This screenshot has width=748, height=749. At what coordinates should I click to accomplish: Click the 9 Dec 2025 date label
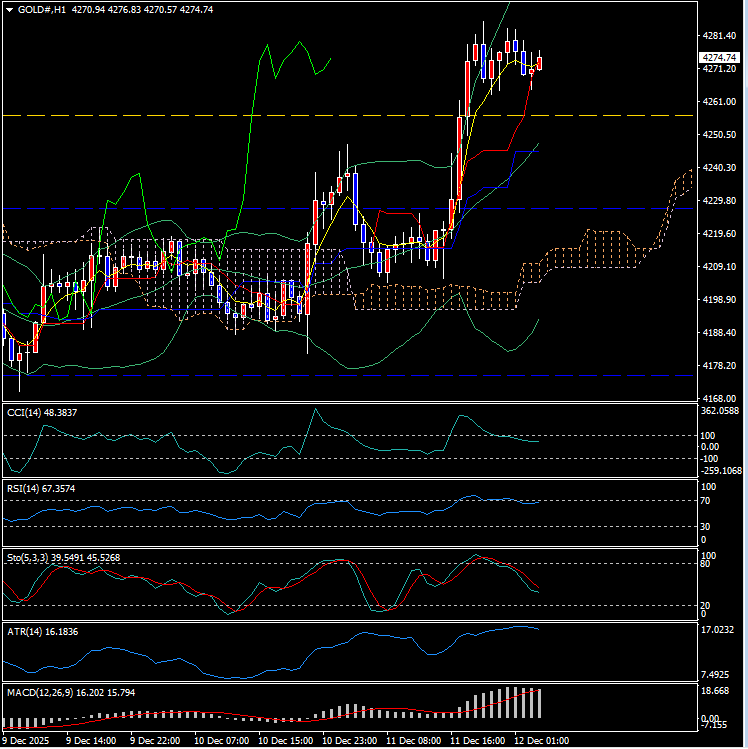[x=29, y=741]
